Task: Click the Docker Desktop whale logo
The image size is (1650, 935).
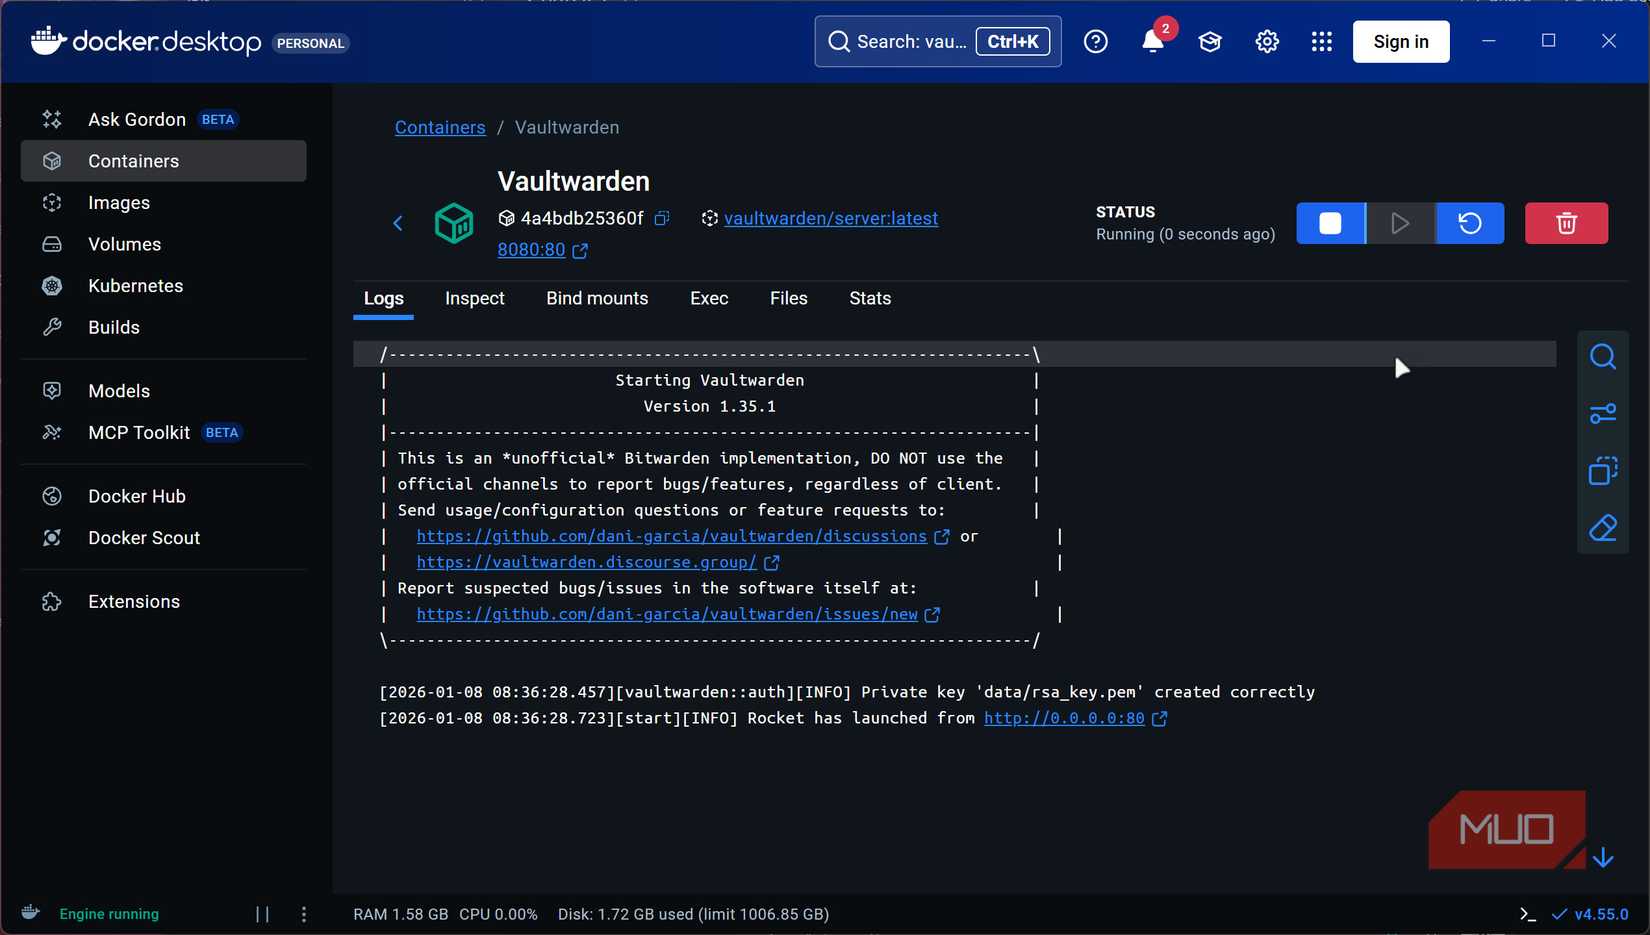Action: tap(48, 41)
